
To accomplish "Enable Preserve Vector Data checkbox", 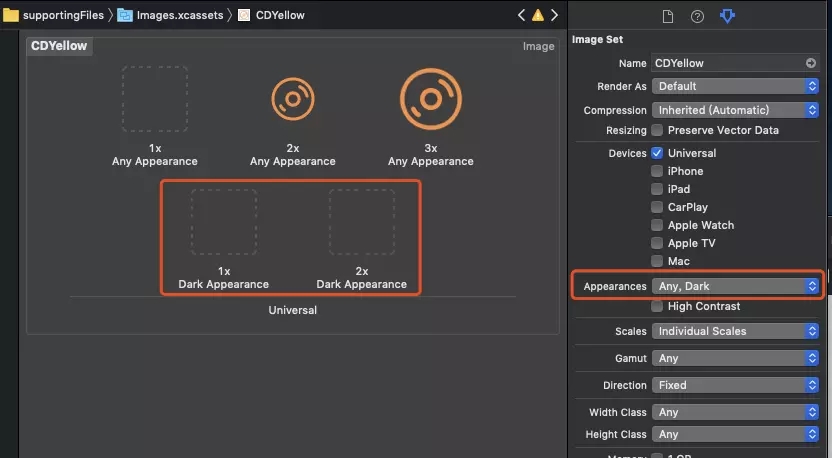I will (x=657, y=130).
